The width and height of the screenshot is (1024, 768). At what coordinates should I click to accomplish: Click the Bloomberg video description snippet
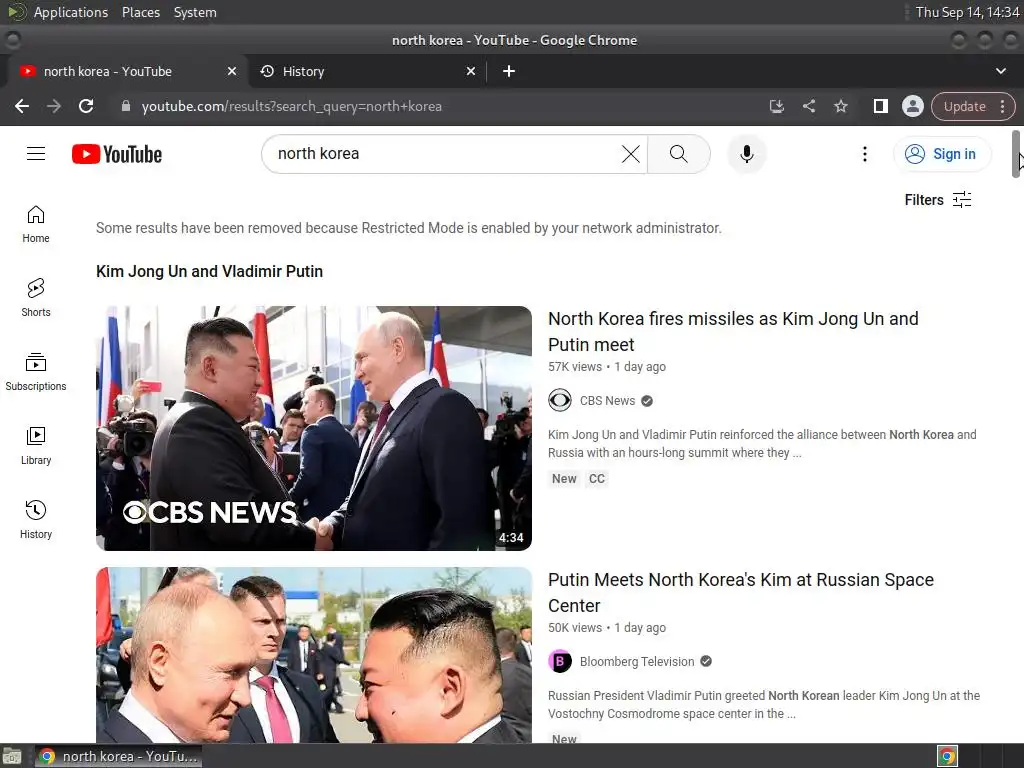click(x=763, y=705)
